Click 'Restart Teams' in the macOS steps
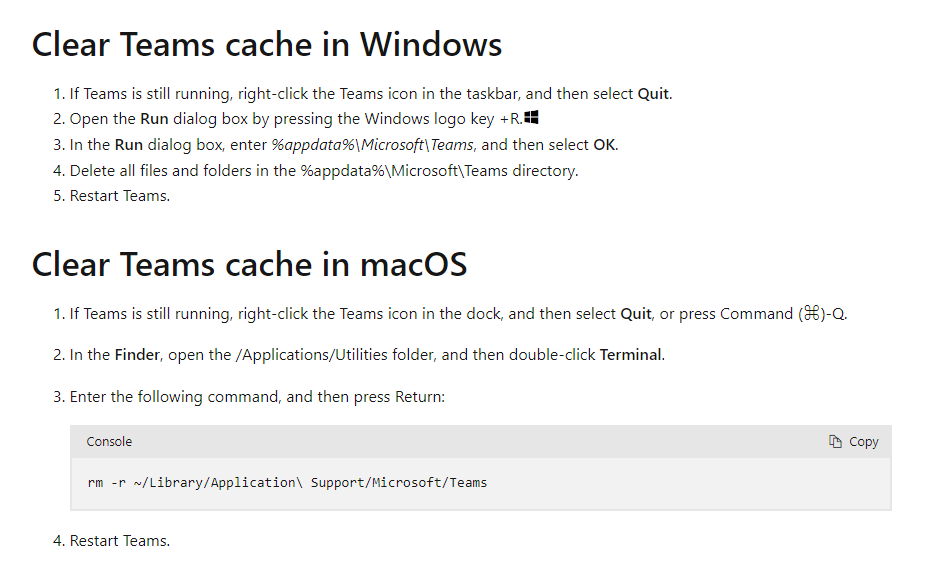 point(119,541)
